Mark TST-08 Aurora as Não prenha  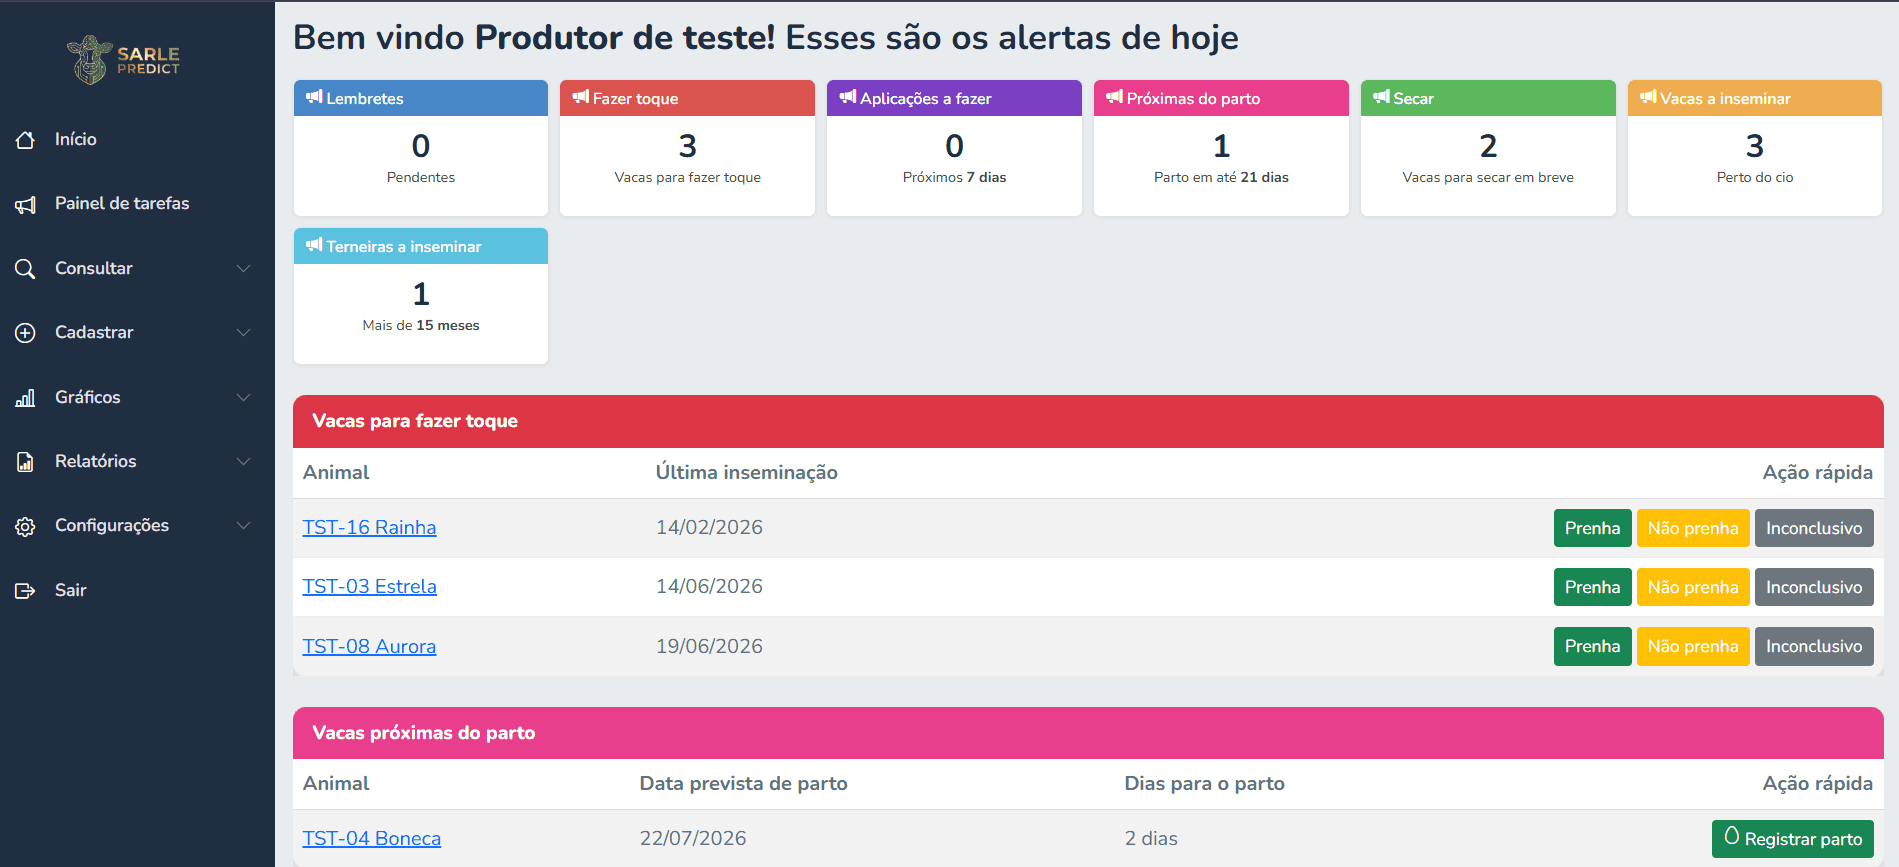(x=1693, y=646)
